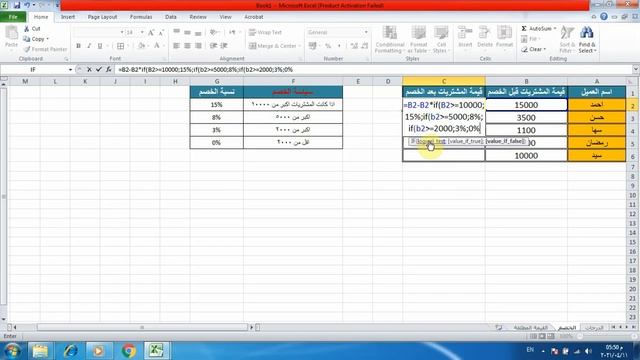The width and height of the screenshot is (640, 360).
Task: Select the Format Painter tool
Action: click(45, 49)
